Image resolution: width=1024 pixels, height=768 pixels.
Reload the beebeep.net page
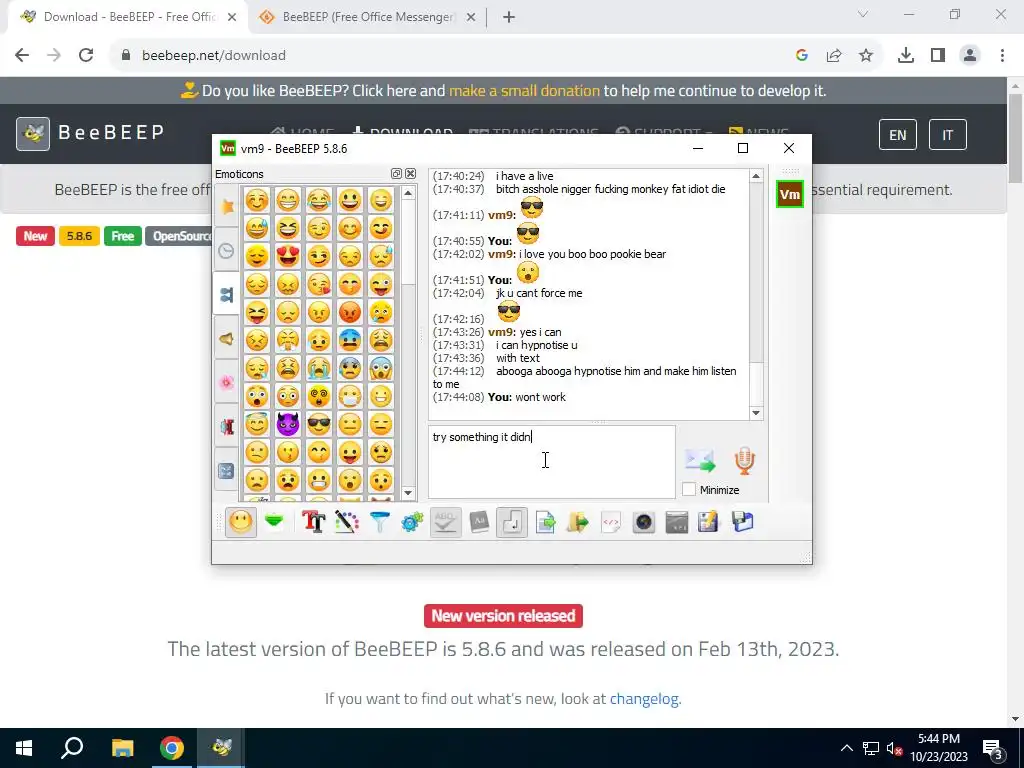coord(86,56)
